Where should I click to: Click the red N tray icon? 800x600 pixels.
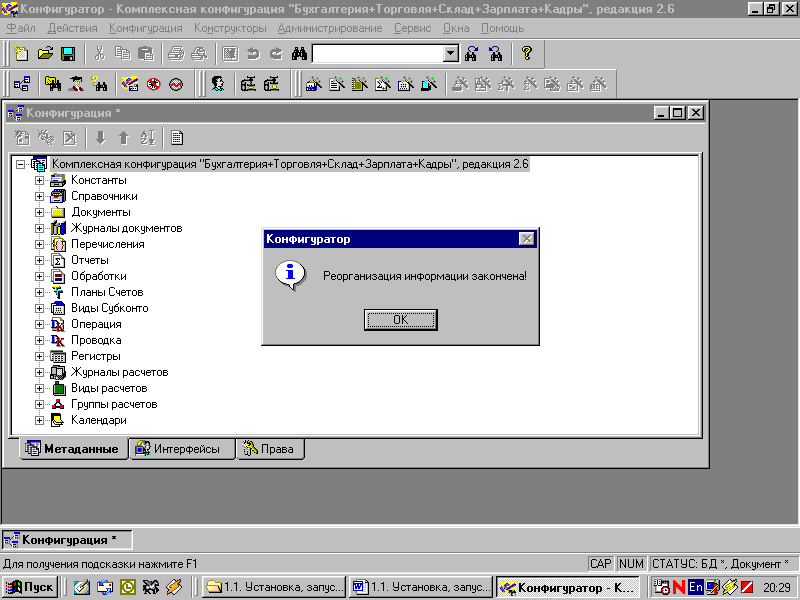tap(679, 587)
